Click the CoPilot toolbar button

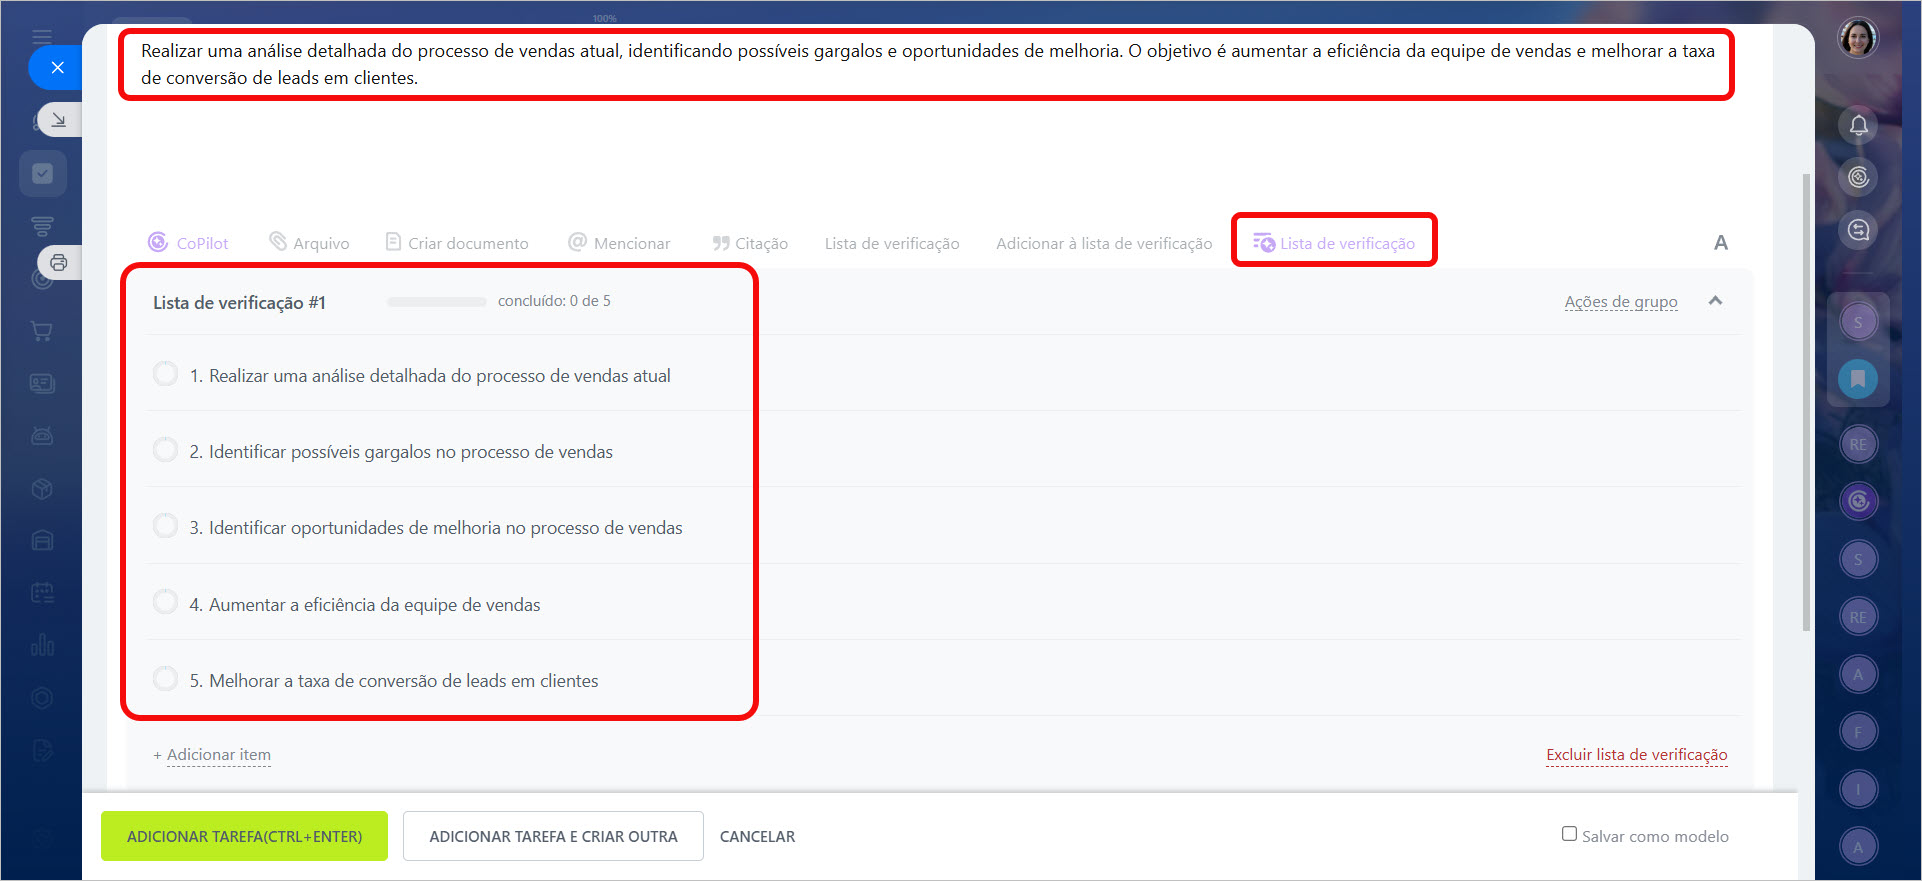pyautogui.click(x=188, y=243)
